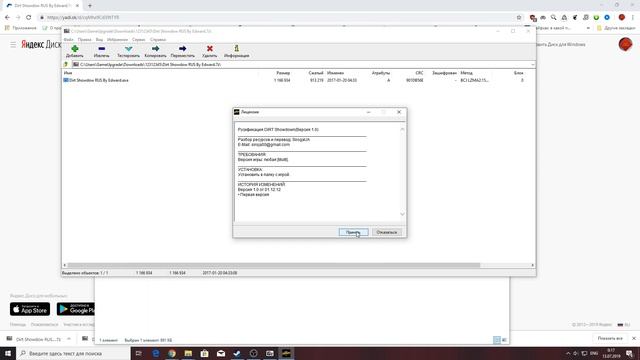
Task: Open the Yandex Disk hamburger menu
Action: [x=13, y=44]
